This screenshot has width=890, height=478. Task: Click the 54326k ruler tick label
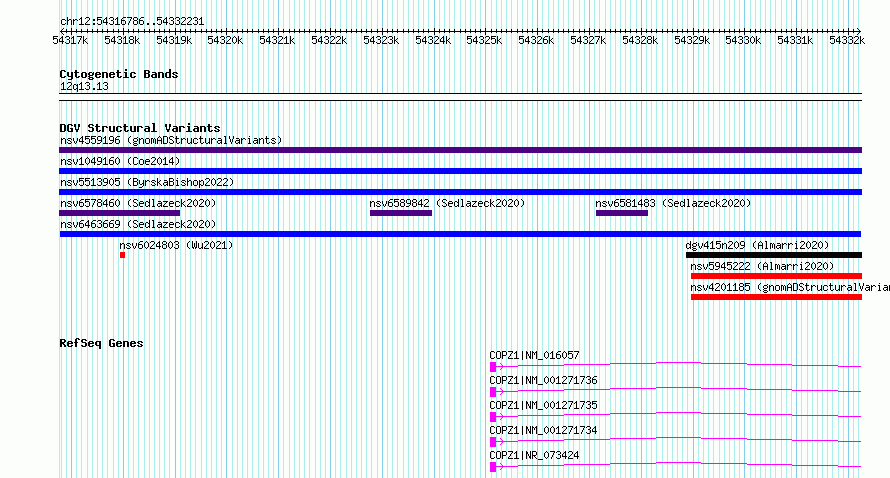pos(536,40)
